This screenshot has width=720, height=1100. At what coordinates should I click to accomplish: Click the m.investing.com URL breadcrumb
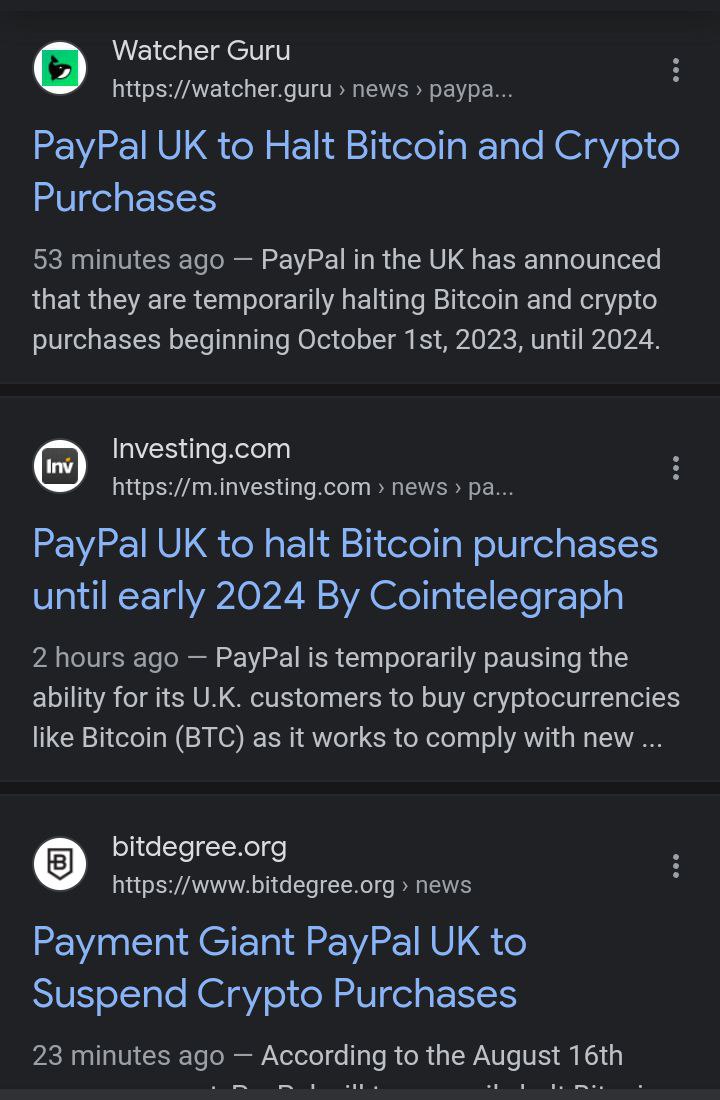tap(312, 487)
